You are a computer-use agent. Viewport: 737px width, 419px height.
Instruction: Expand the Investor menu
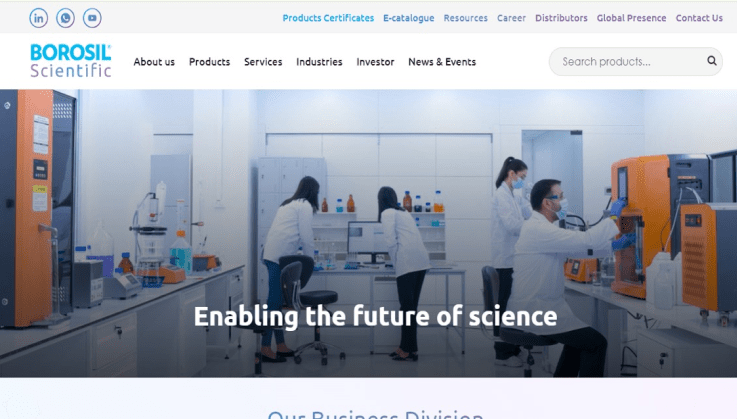[x=375, y=62]
